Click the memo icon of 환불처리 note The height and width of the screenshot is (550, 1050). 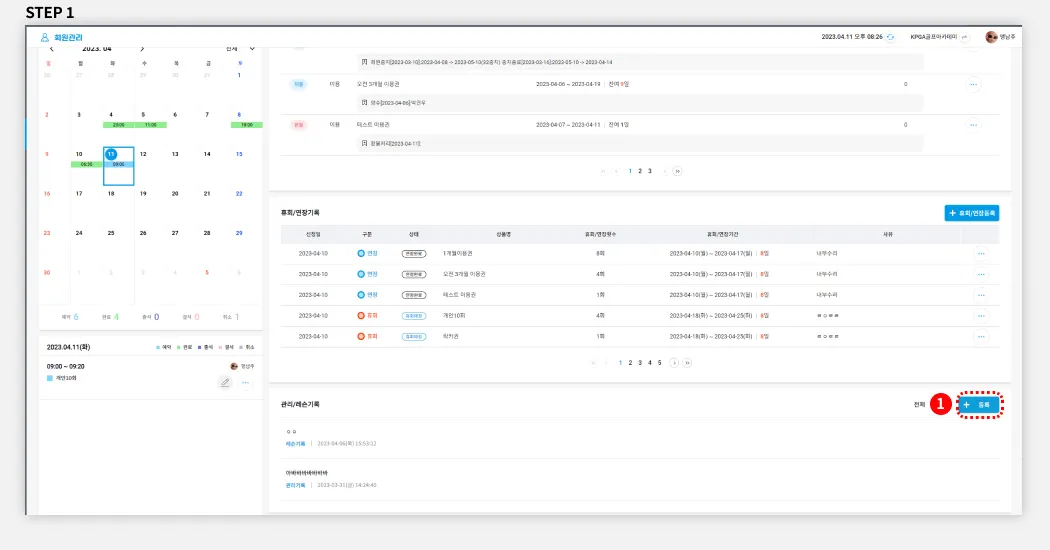click(x=364, y=143)
